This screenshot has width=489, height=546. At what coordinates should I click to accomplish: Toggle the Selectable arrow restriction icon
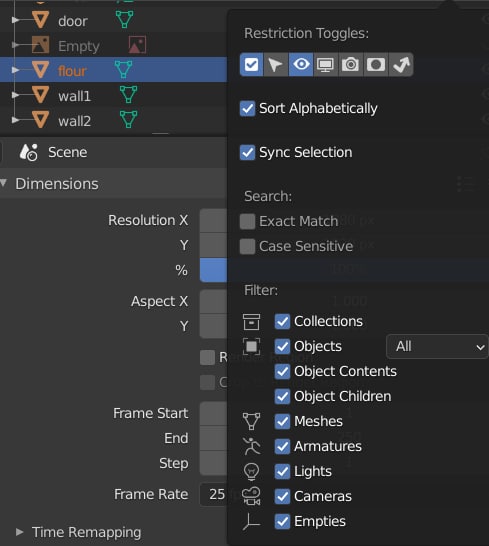point(276,65)
